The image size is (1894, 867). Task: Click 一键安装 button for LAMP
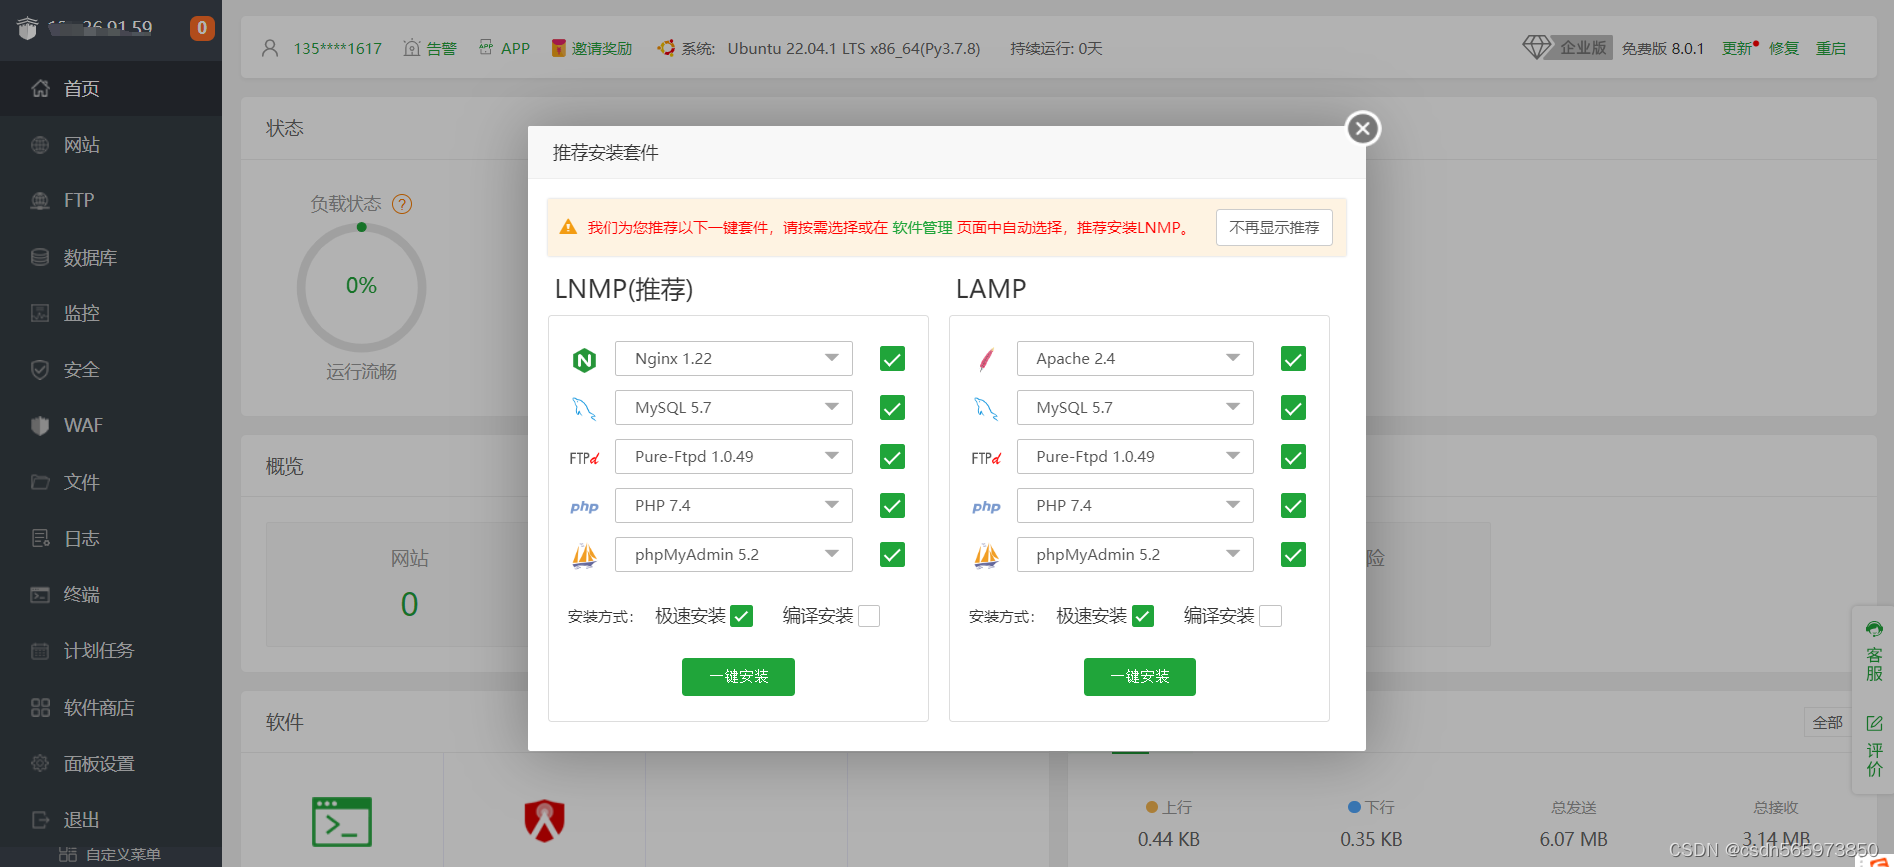[1140, 677]
